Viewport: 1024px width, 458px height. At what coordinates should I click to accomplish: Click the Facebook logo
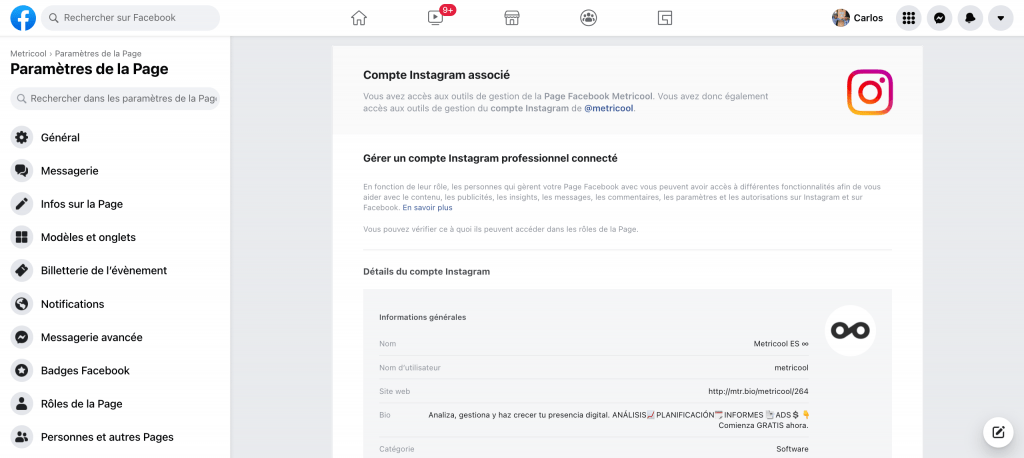[x=23, y=18]
